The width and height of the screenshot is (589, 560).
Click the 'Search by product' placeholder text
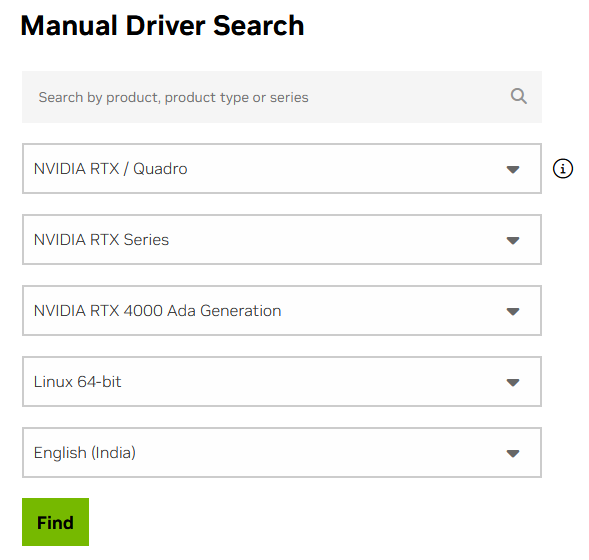[x=174, y=97]
